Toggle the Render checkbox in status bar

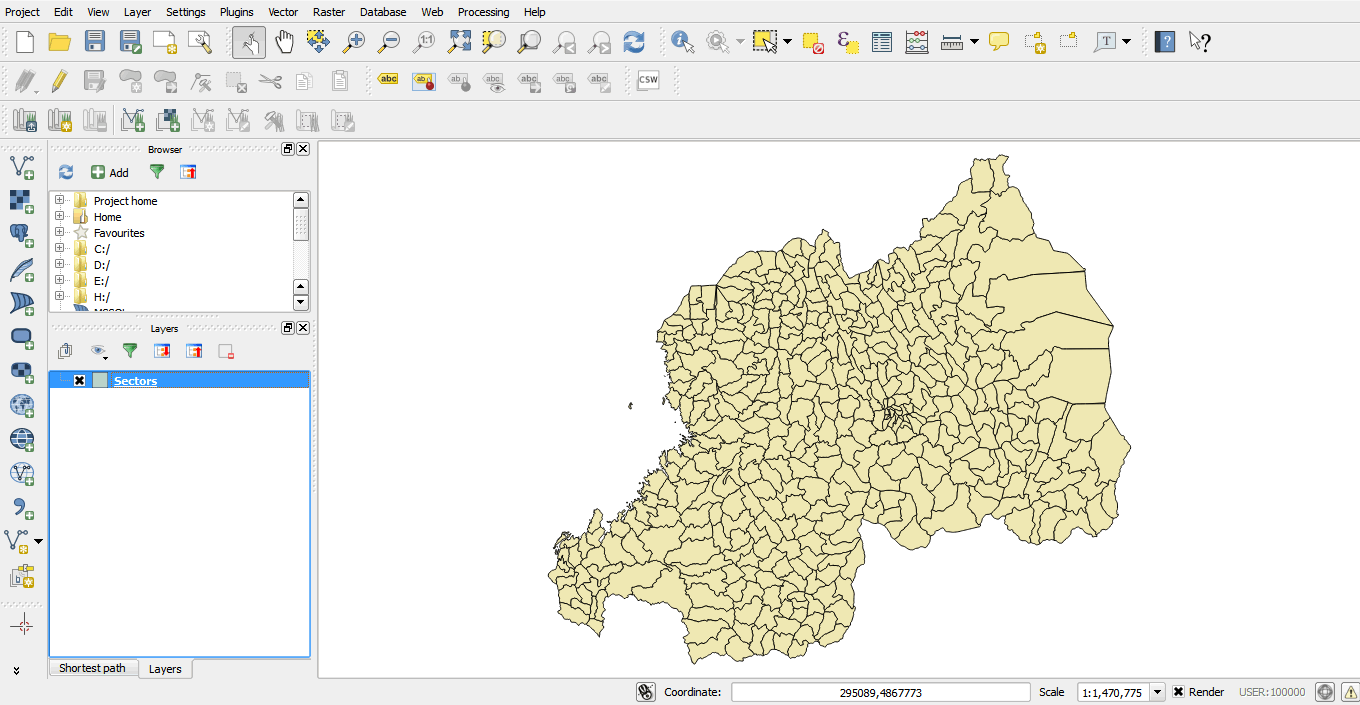(1179, 692)
